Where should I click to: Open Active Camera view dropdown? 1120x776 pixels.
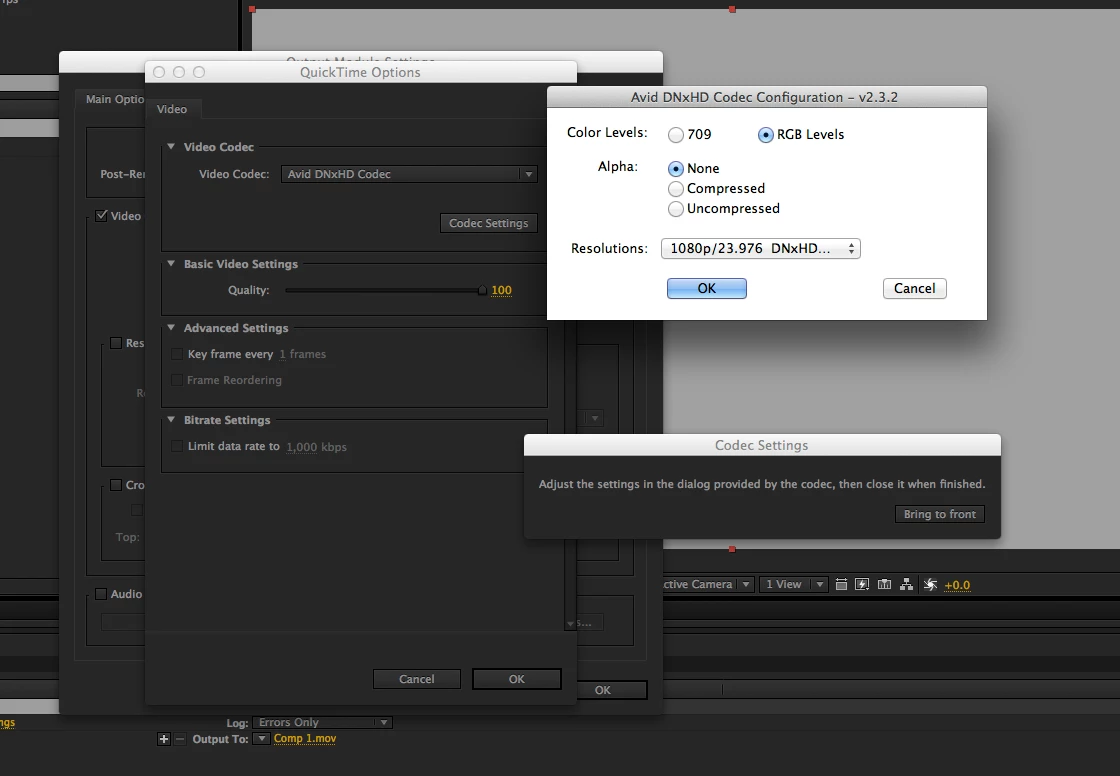[x=708, y=585]
